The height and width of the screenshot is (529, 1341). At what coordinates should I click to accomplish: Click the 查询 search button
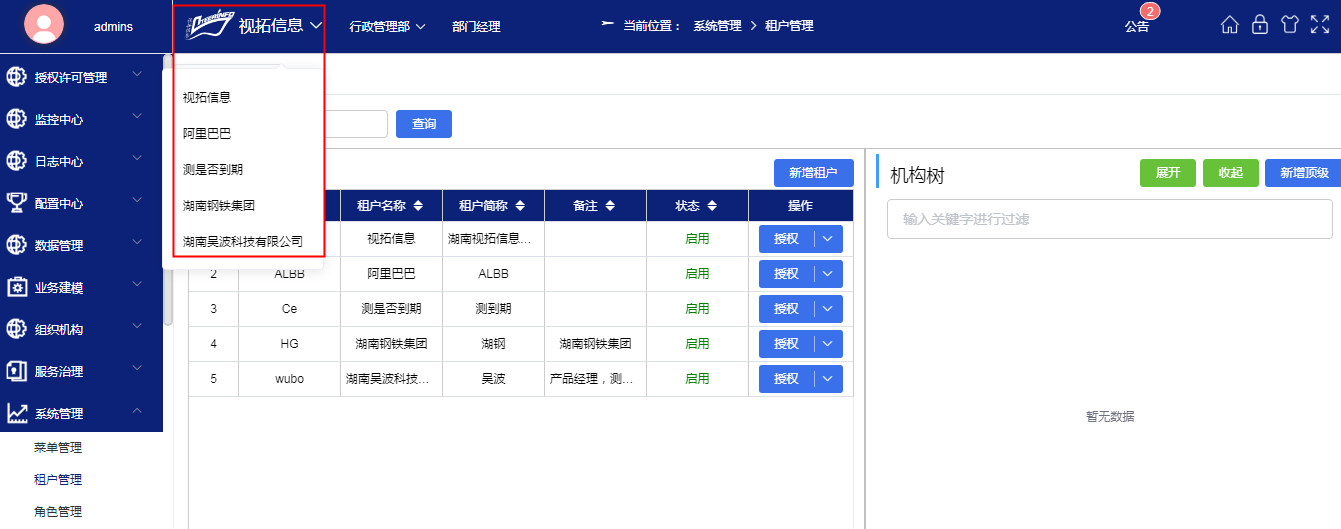click(424, 124)
